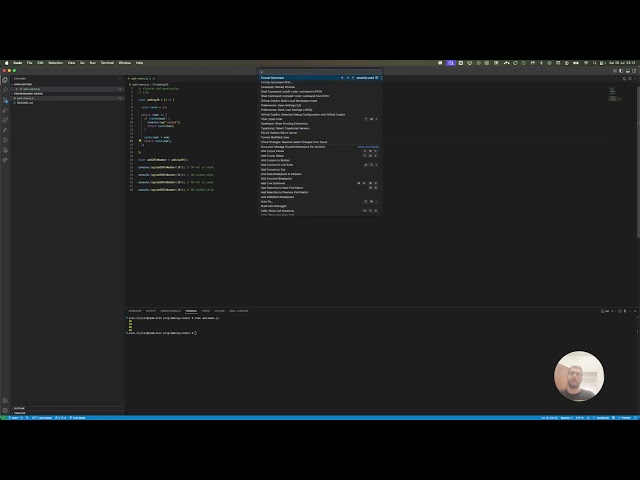Select Auto Fix... command
This screenshot has height=480, width=640.
coord(320,202)
